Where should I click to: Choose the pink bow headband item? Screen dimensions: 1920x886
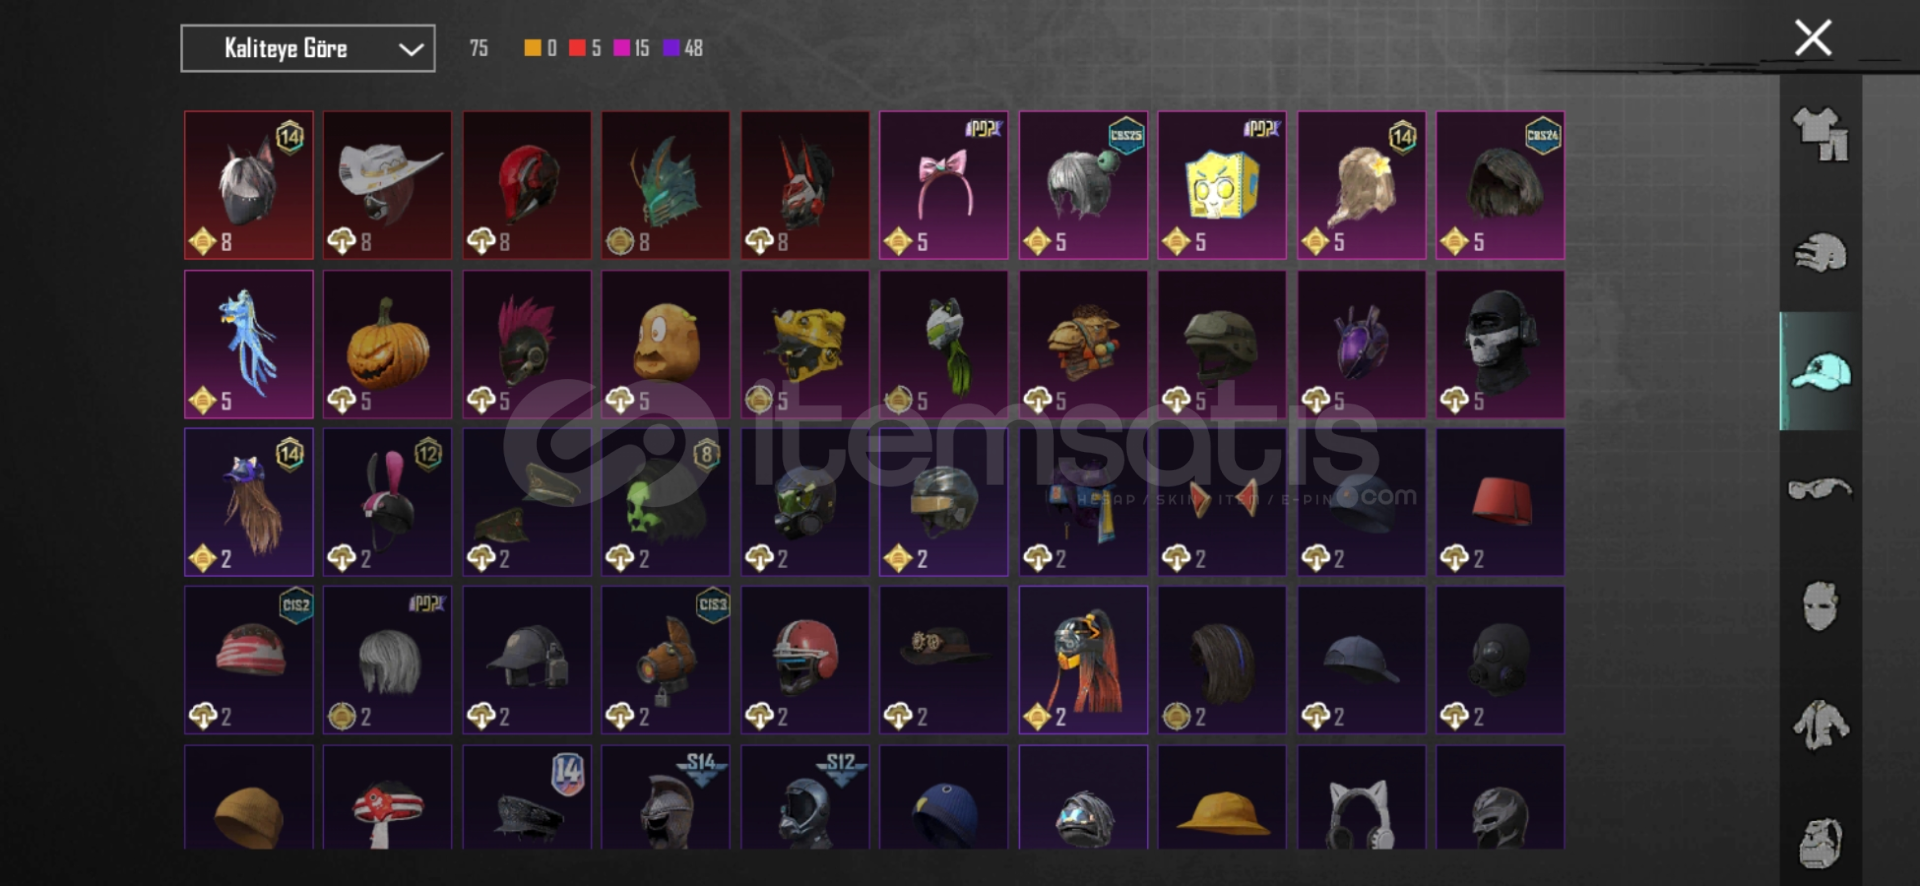tap(944, 185)
